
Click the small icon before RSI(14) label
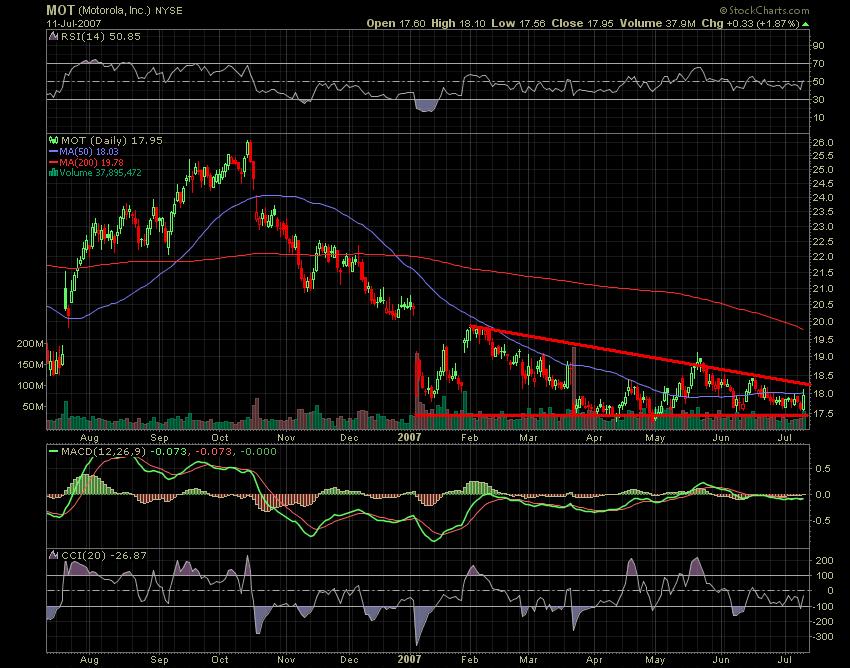[53, 36]
